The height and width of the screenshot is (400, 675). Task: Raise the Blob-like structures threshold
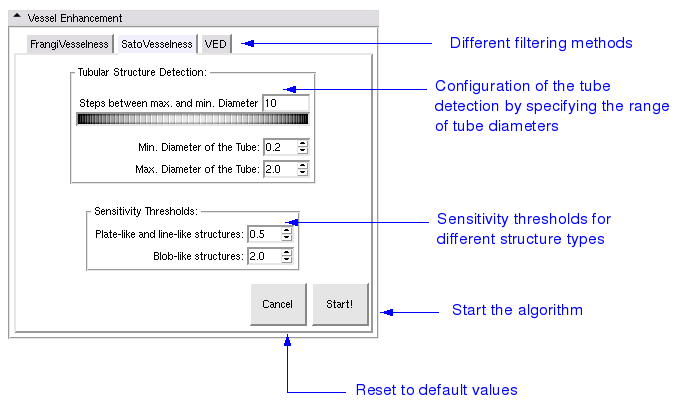click(x=286, y=252)
